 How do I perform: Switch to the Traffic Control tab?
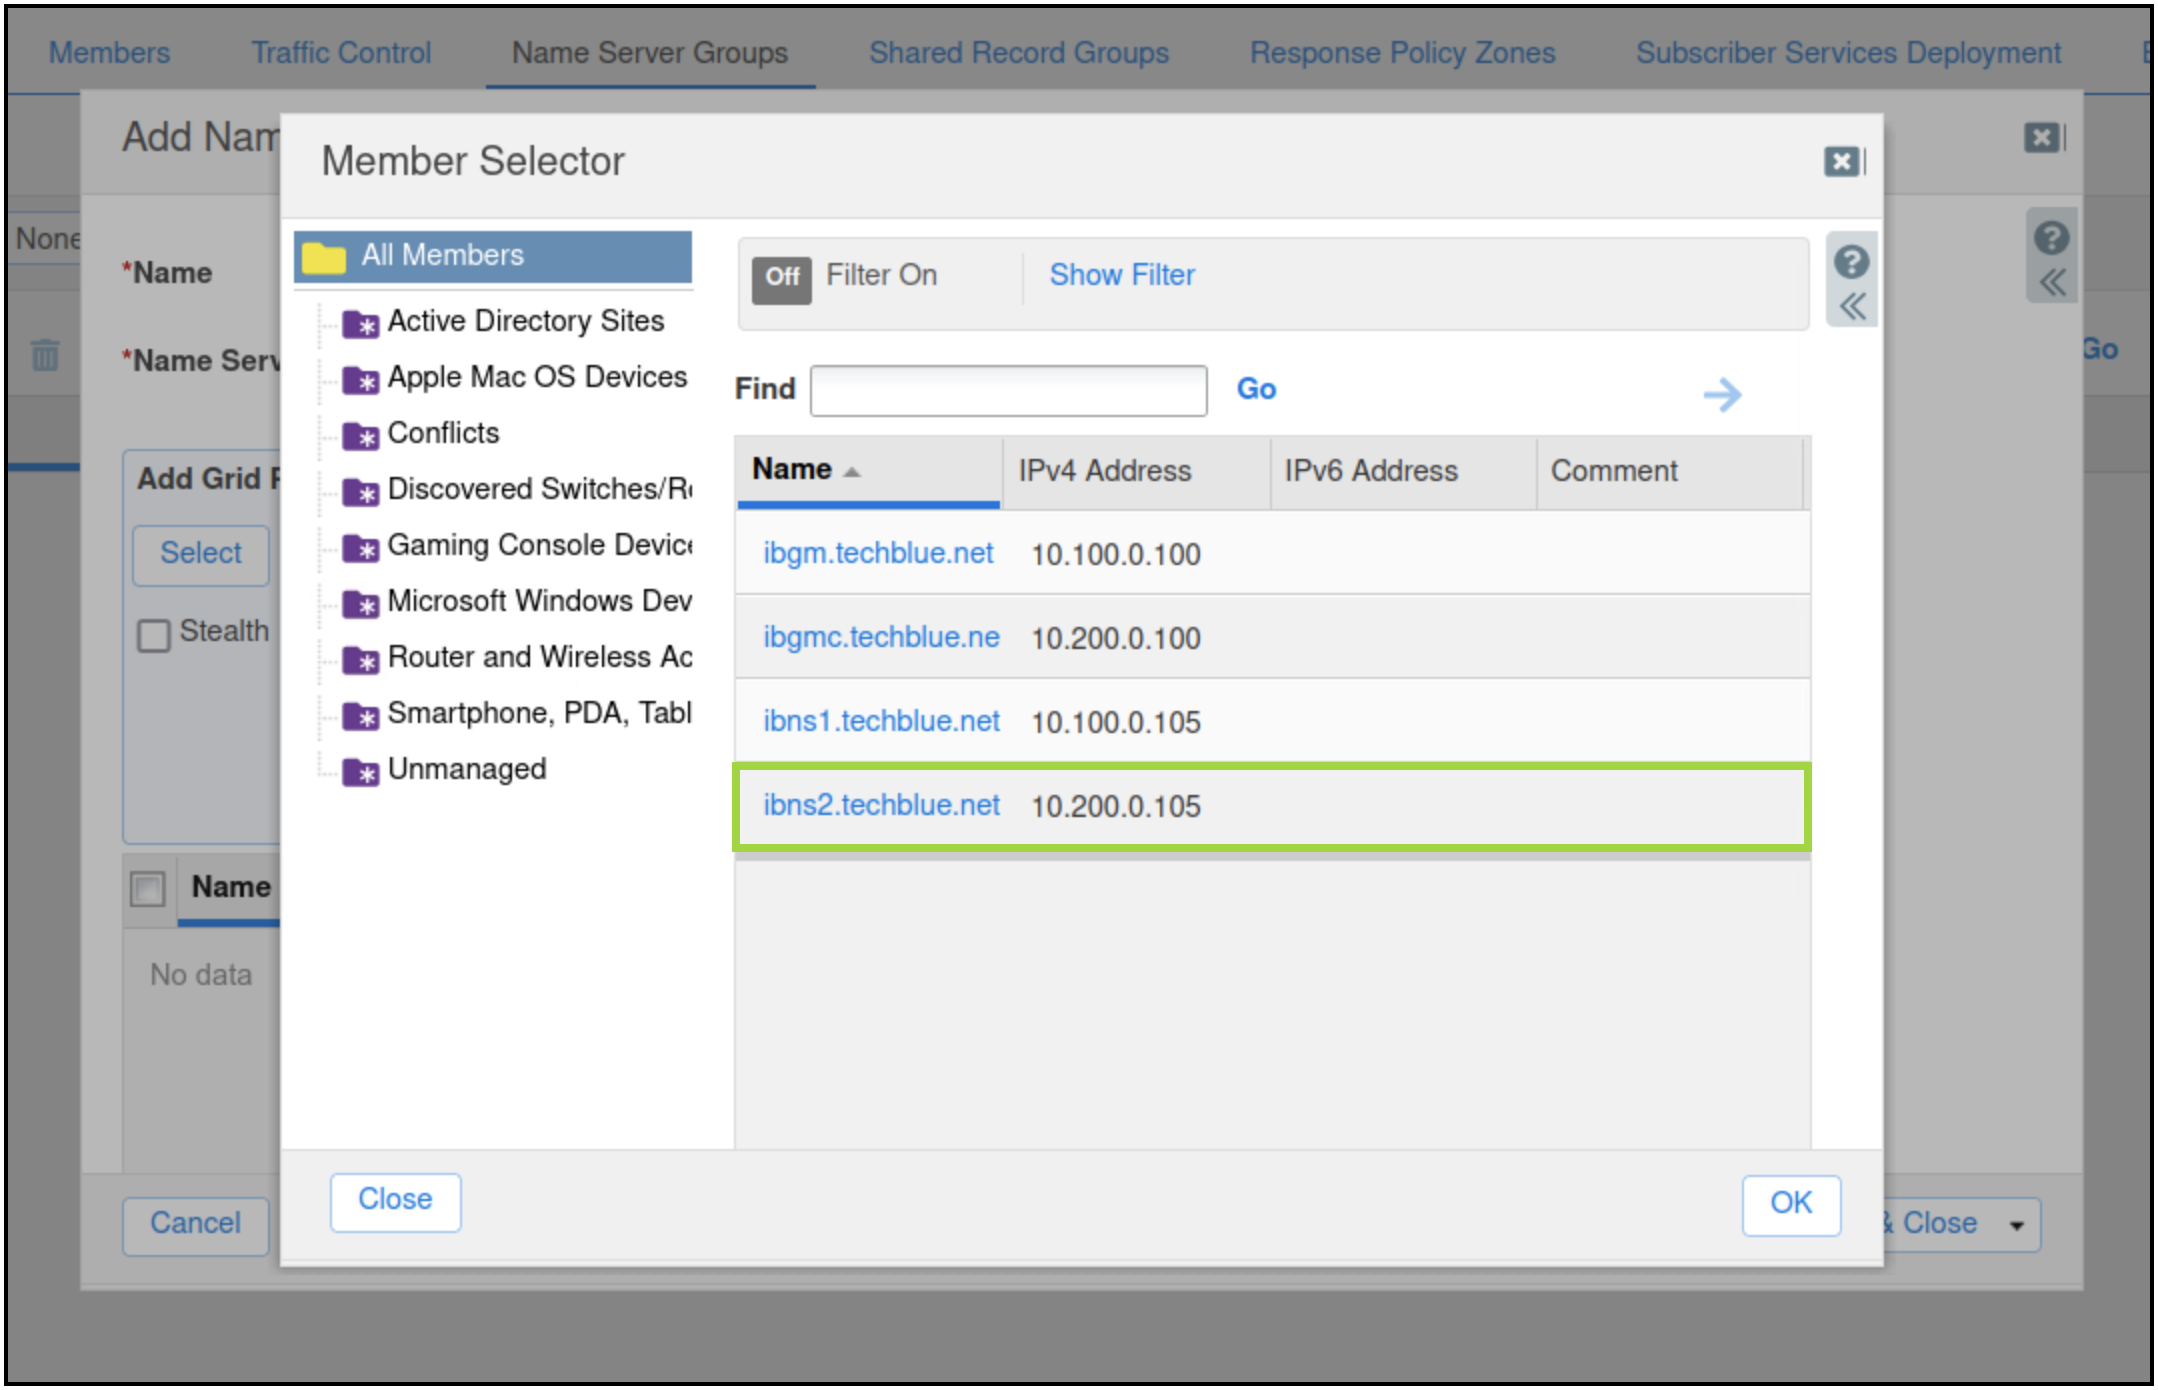341,52
